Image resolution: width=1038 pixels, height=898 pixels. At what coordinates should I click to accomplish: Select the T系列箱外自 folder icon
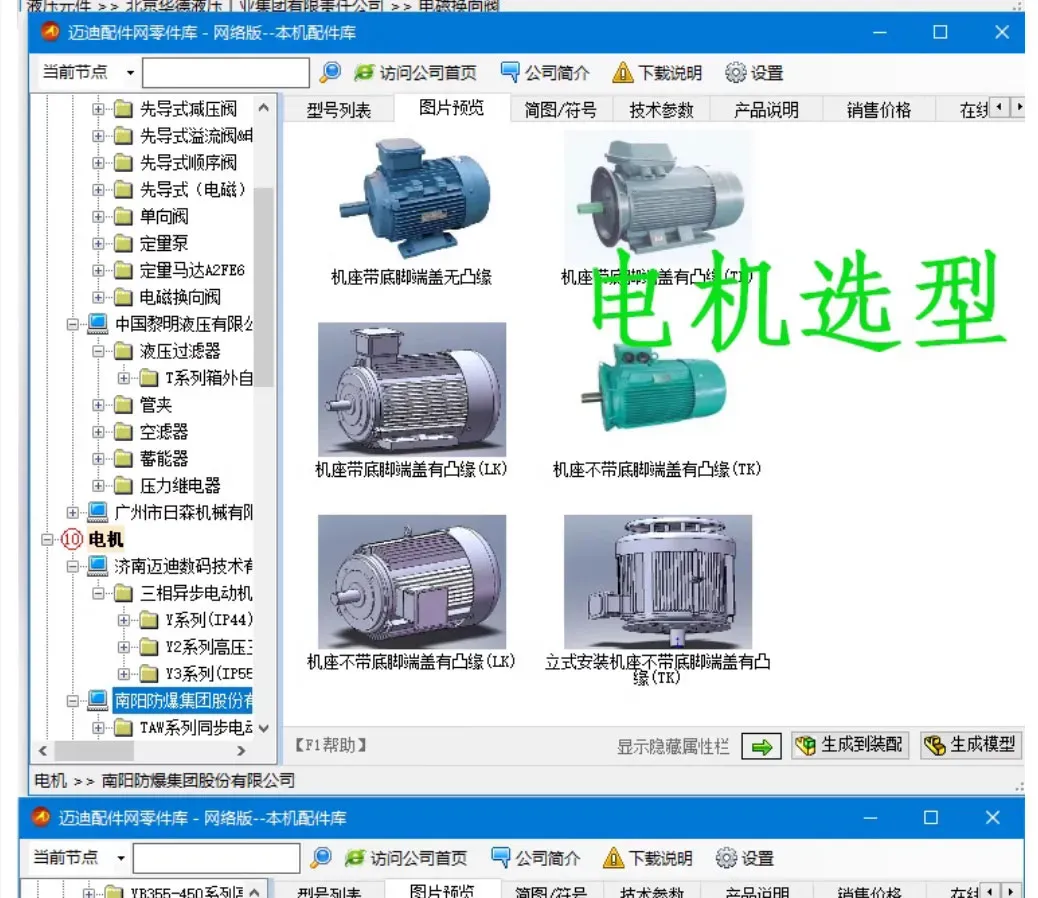149,379
